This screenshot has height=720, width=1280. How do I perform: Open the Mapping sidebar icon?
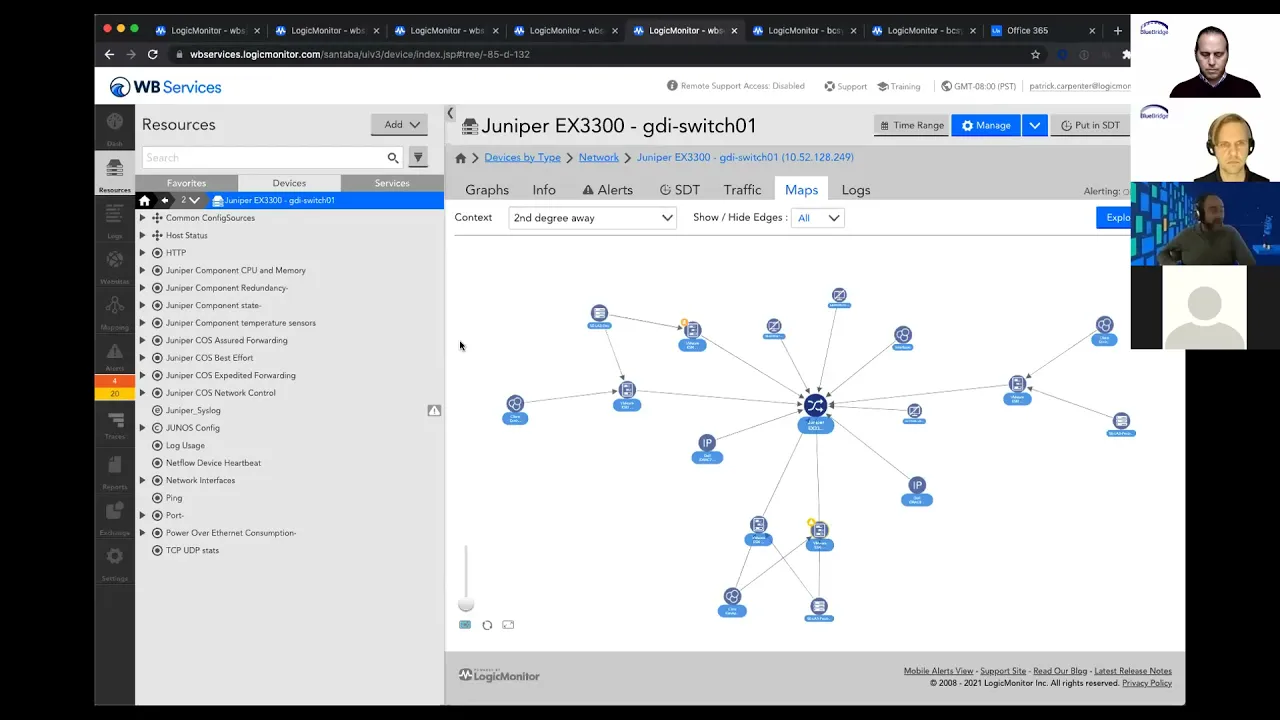115,312
